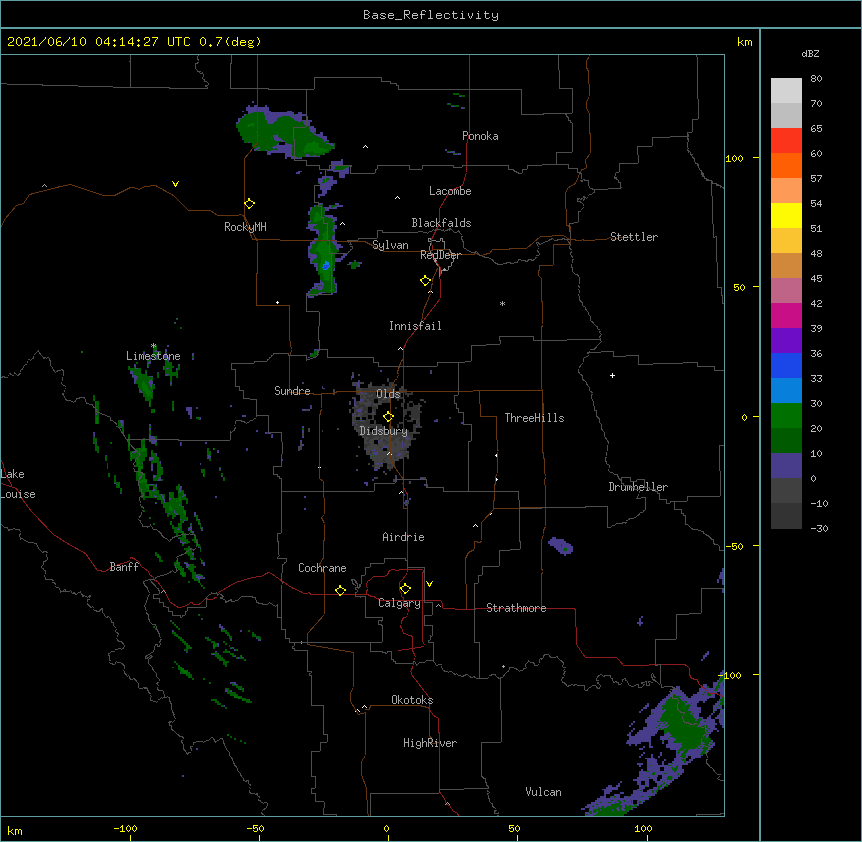This screenshot has width=862, height=842.
Task: Click the Lake Louise map label
Action: click(x=18, y=484)
